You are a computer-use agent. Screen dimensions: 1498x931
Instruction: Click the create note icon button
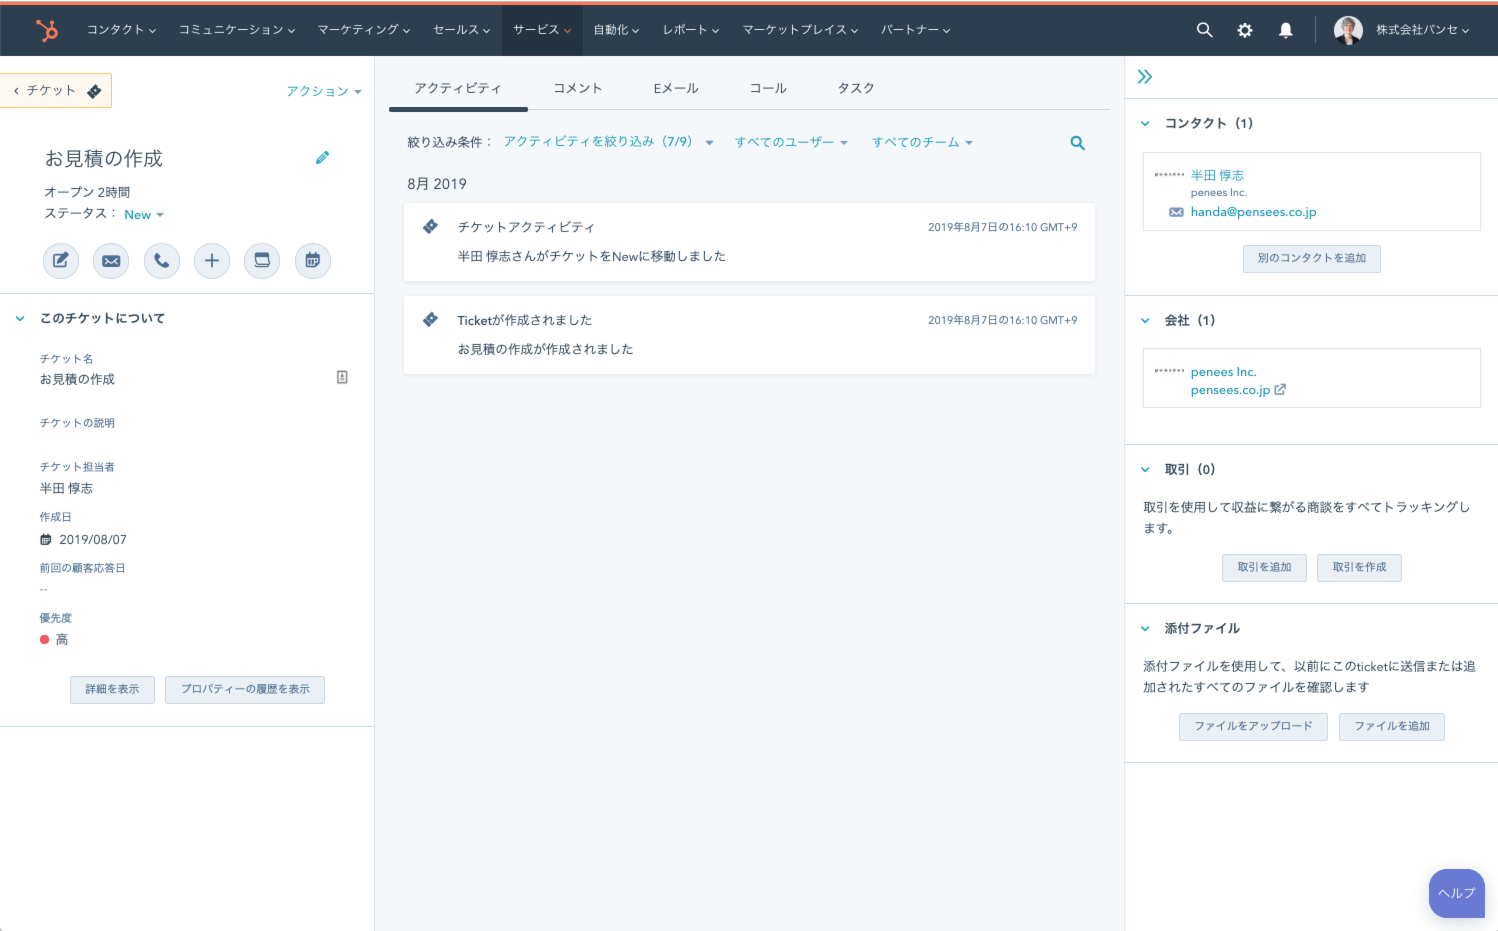coord(61,261)
